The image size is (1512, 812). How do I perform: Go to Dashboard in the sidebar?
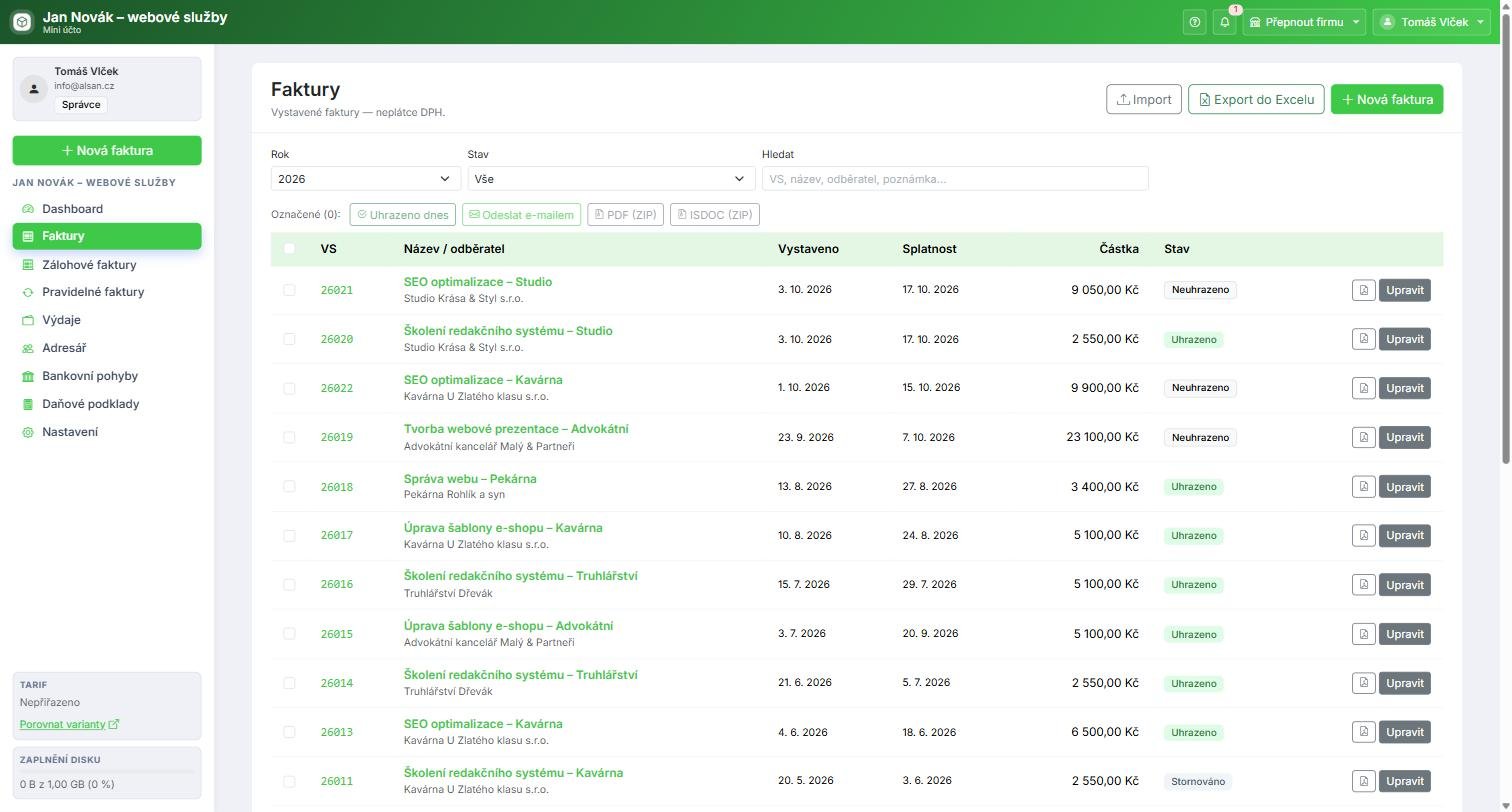(107, 209)
